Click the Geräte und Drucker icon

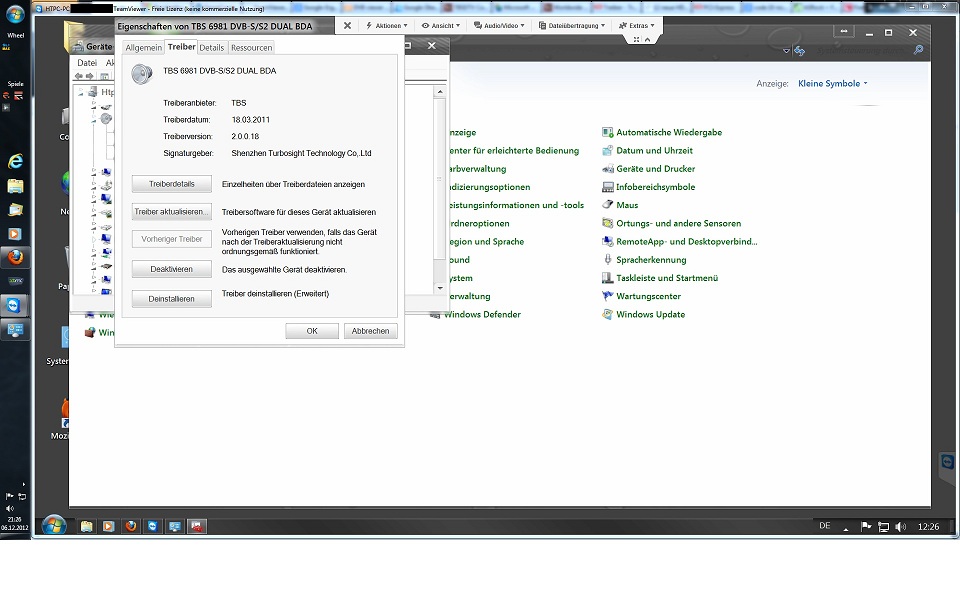coord(607,169)
